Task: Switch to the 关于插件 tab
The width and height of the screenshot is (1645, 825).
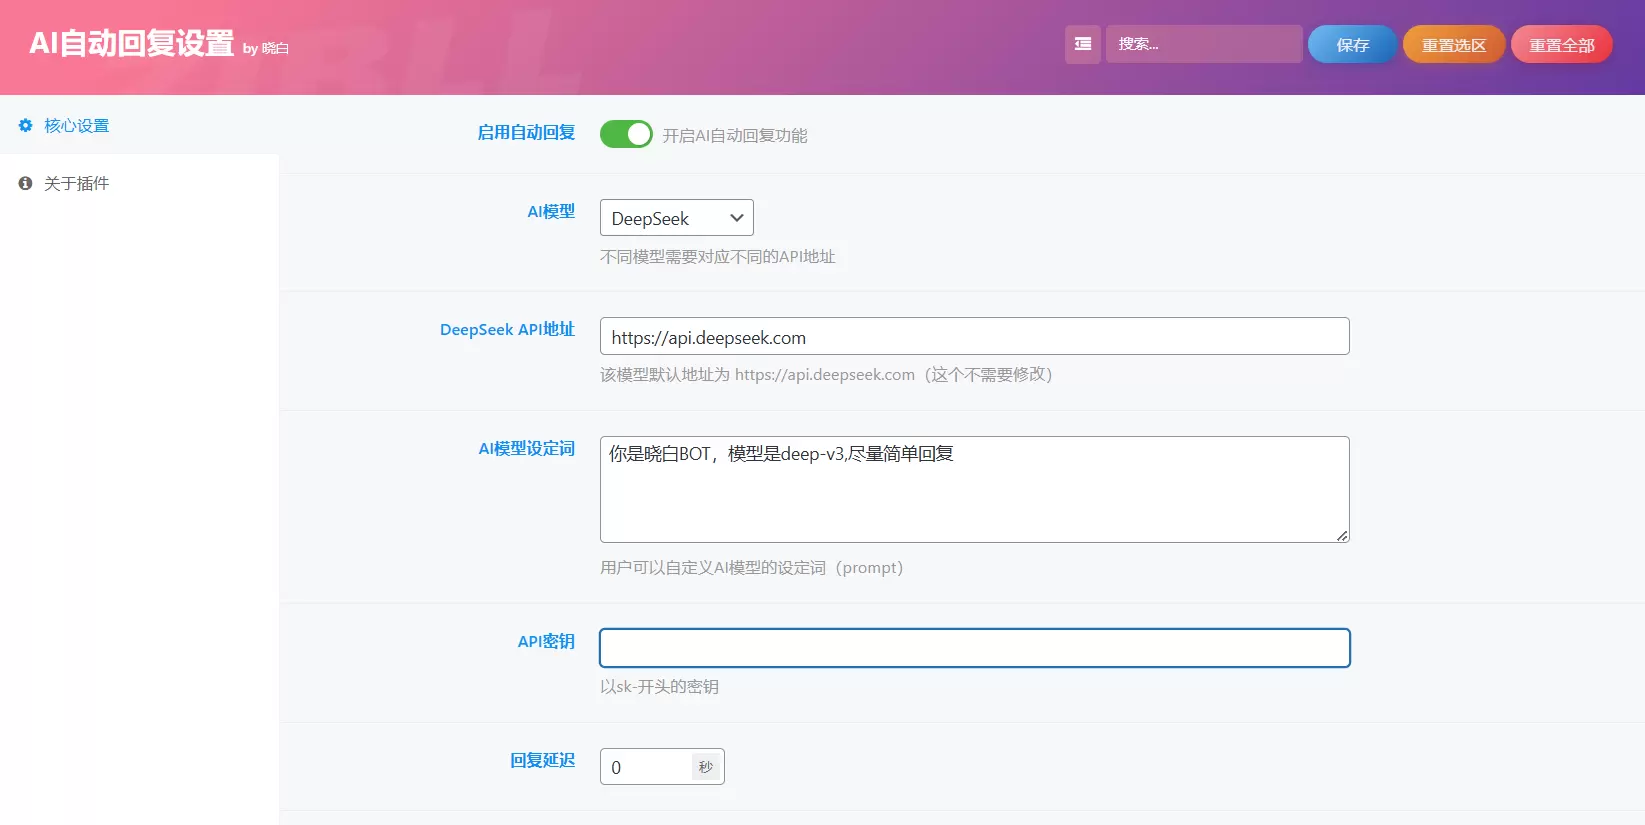Action: (139, 183)
